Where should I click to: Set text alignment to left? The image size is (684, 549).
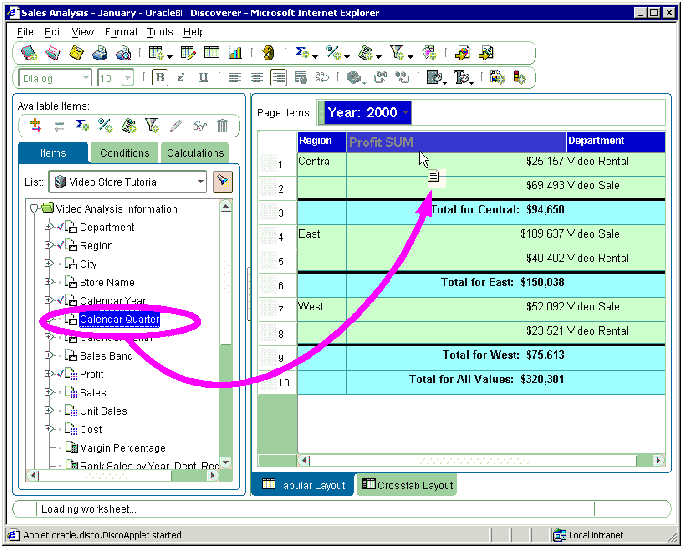tap(235, 78)
